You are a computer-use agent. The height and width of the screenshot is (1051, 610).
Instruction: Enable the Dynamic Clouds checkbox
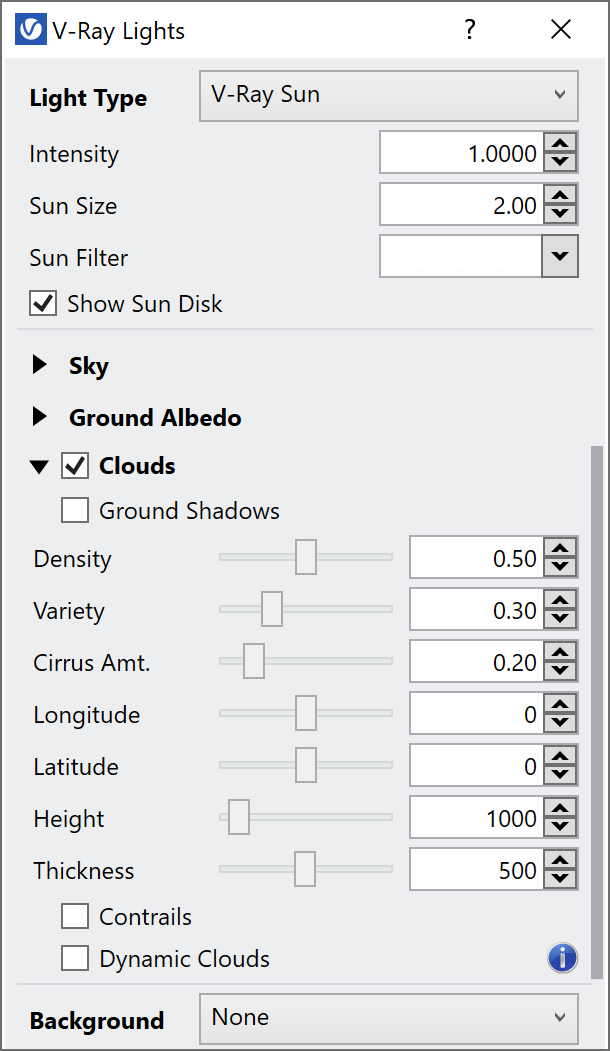click(x=75, y=959)
